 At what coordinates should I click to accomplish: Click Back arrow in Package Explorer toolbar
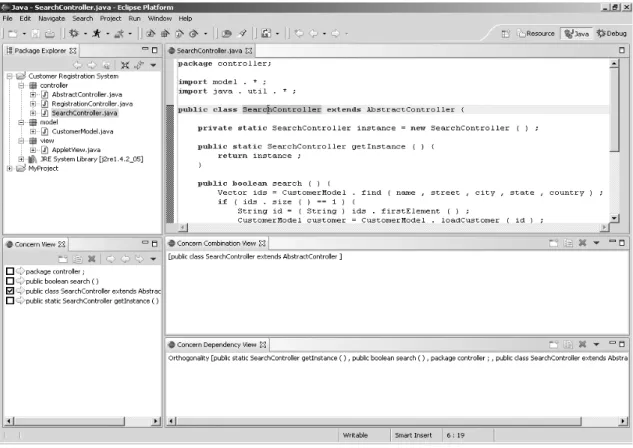(x=77, y=65)
